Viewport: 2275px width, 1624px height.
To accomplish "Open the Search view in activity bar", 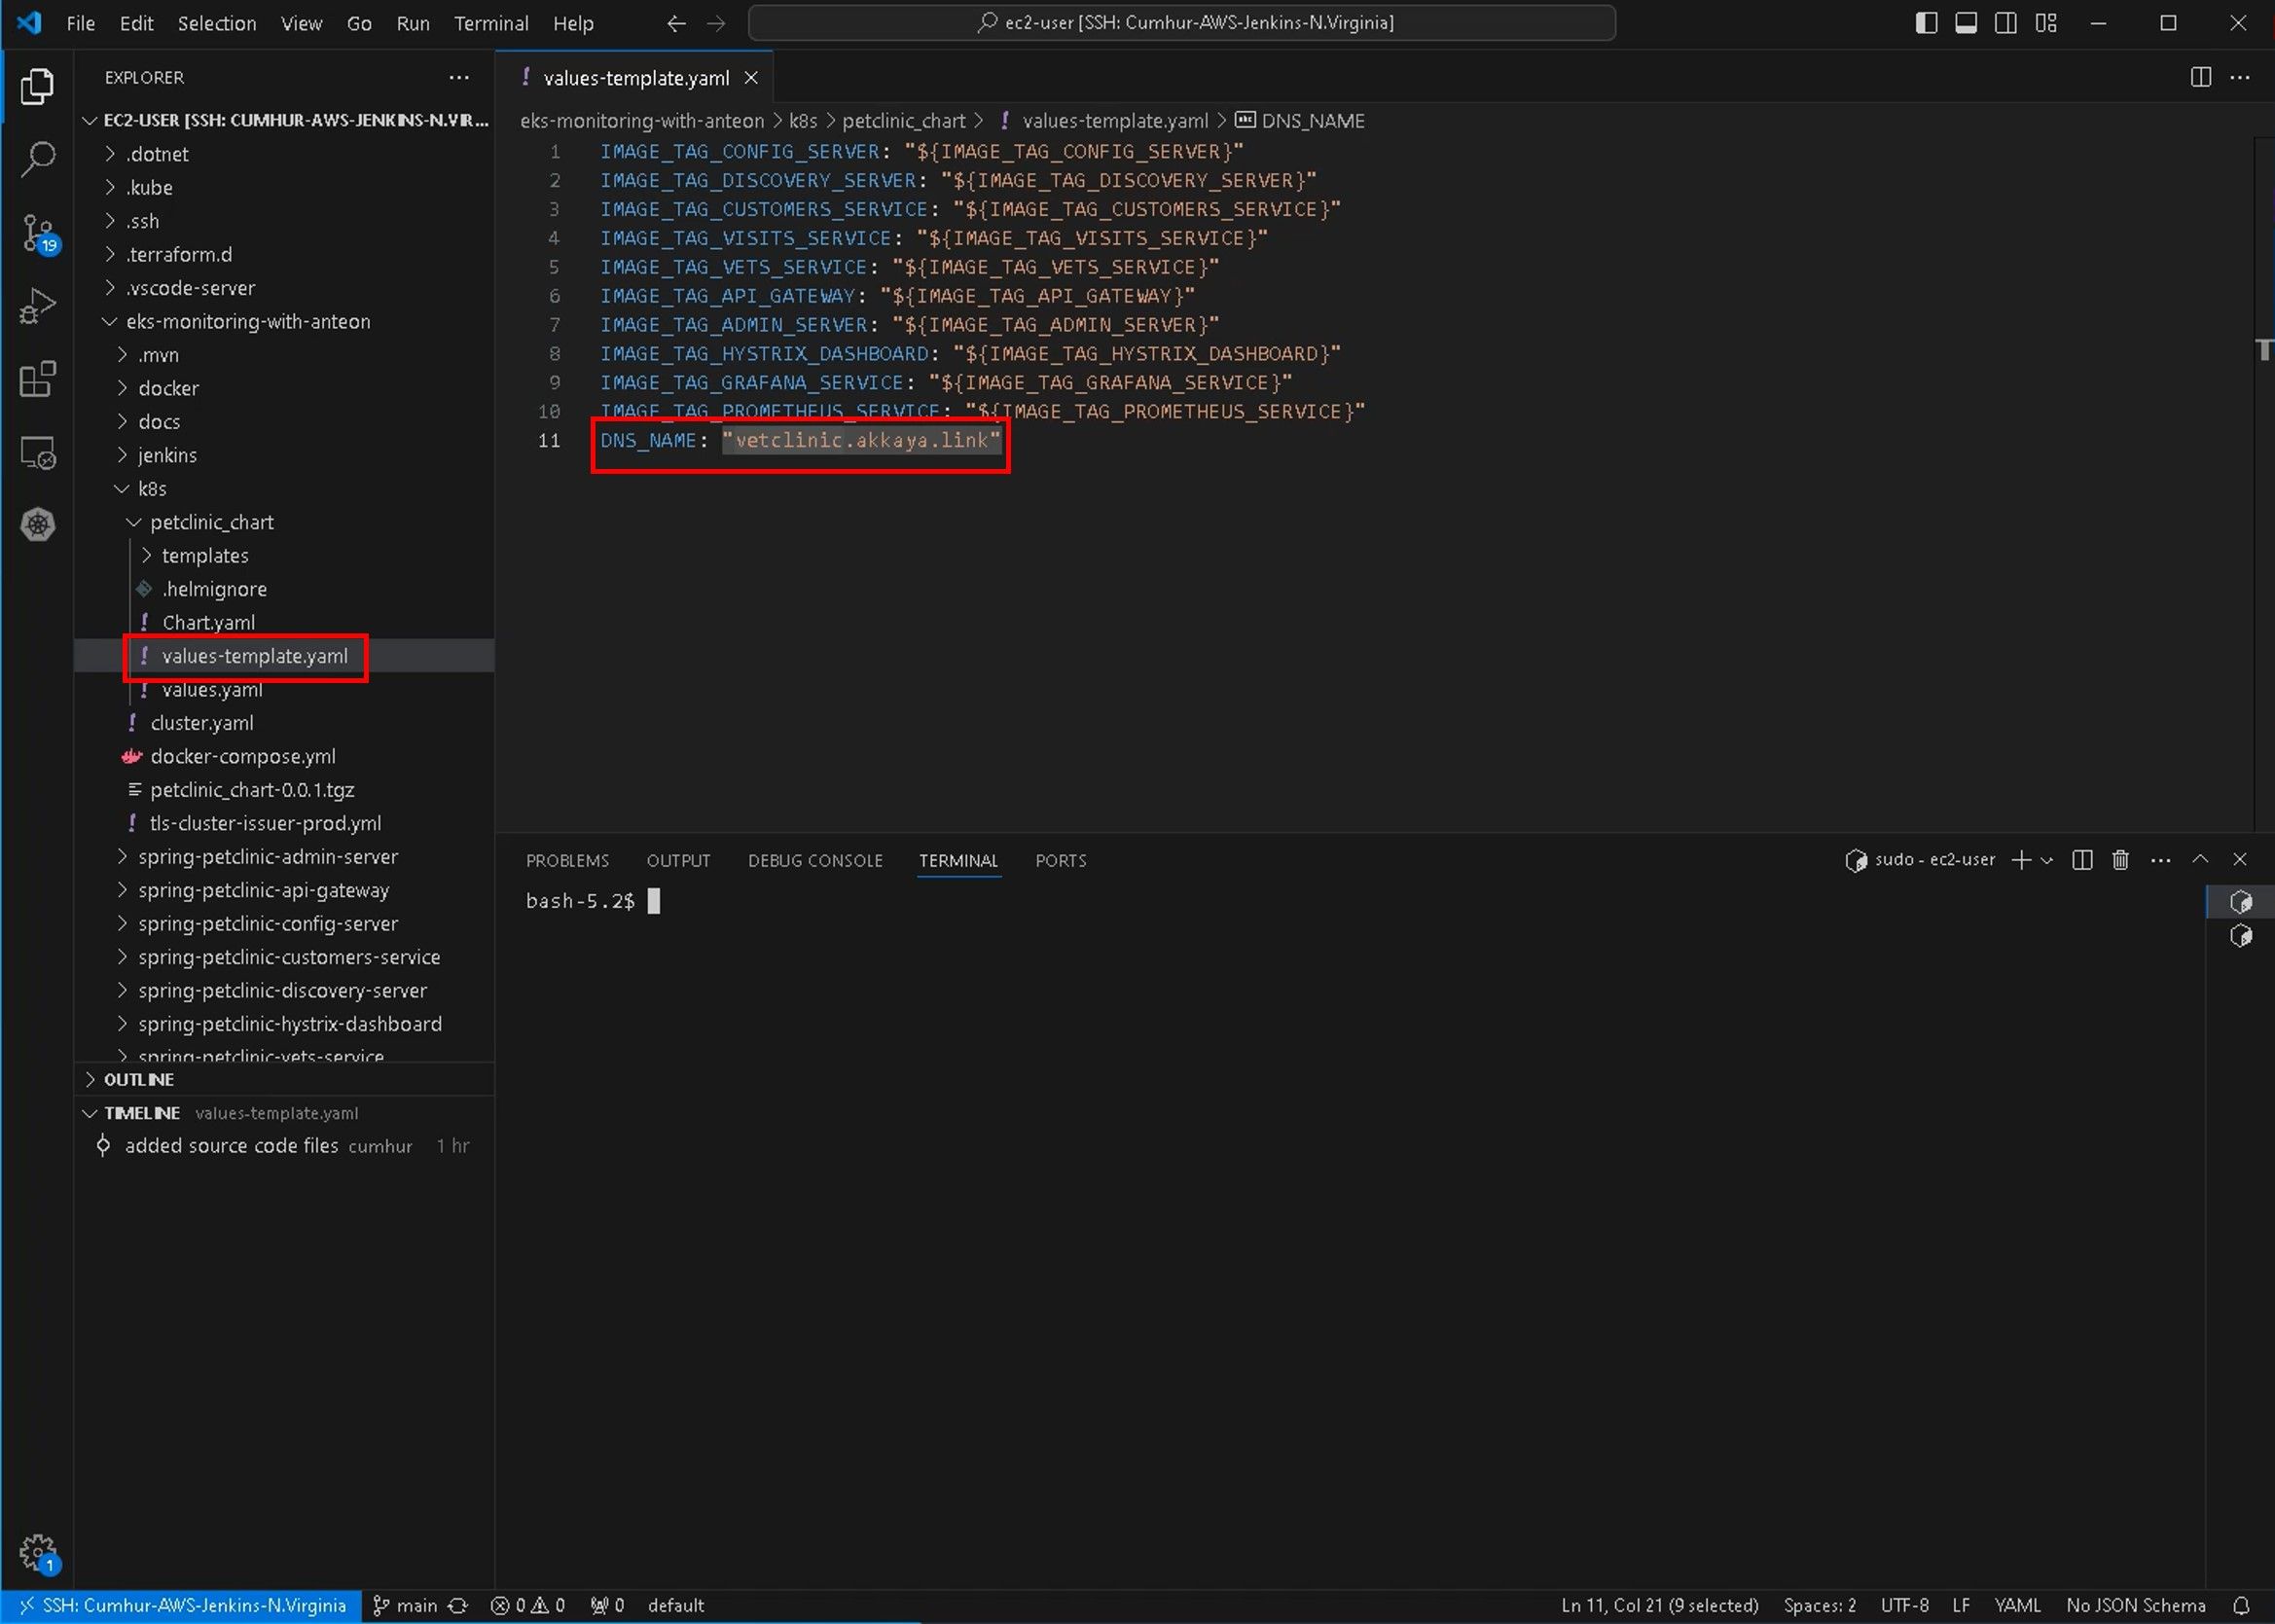I will point(37,158).
